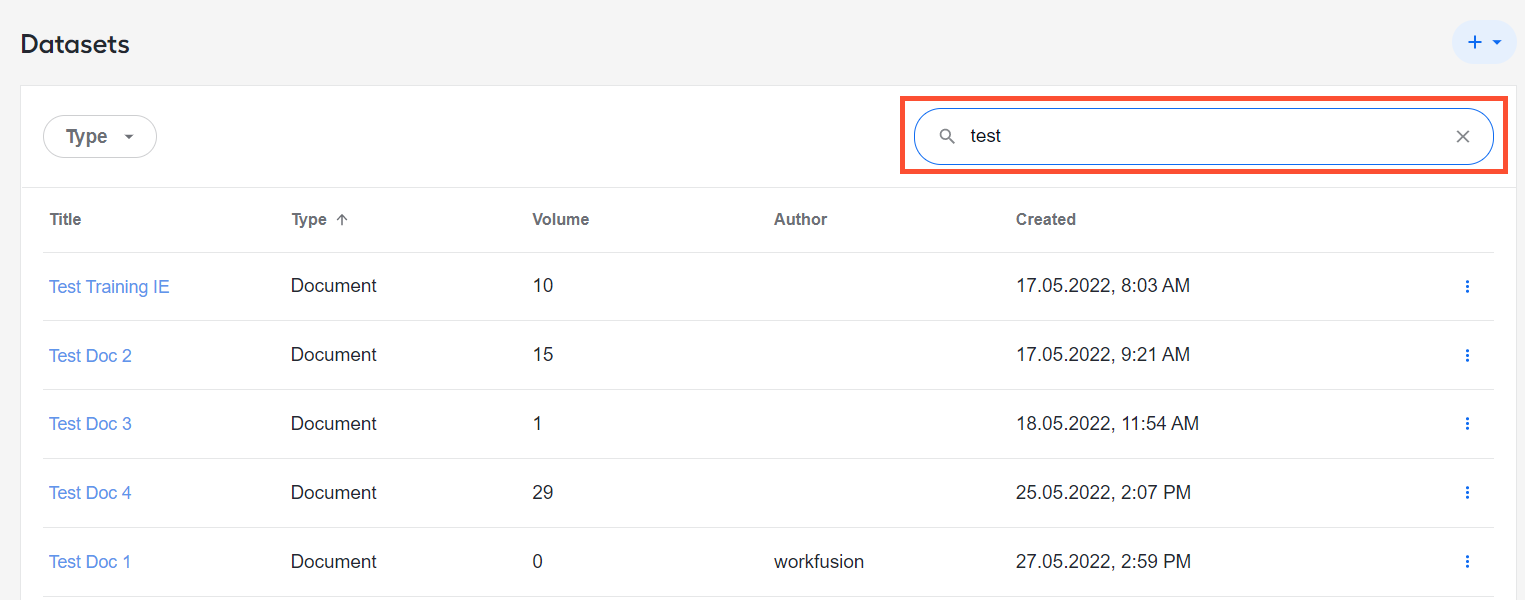
Task: Open more options for Test Doc 1
Action: click(x=1467, y=562)
